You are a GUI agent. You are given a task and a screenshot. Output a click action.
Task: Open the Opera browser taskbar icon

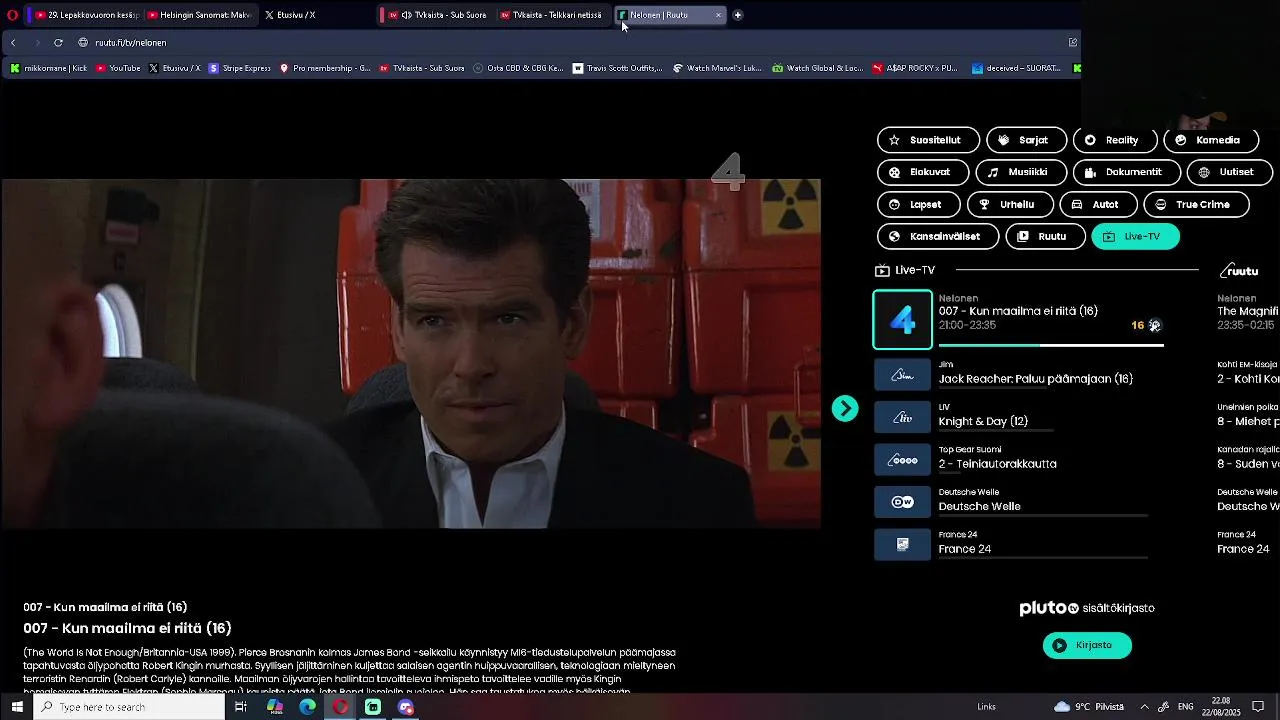340,707
